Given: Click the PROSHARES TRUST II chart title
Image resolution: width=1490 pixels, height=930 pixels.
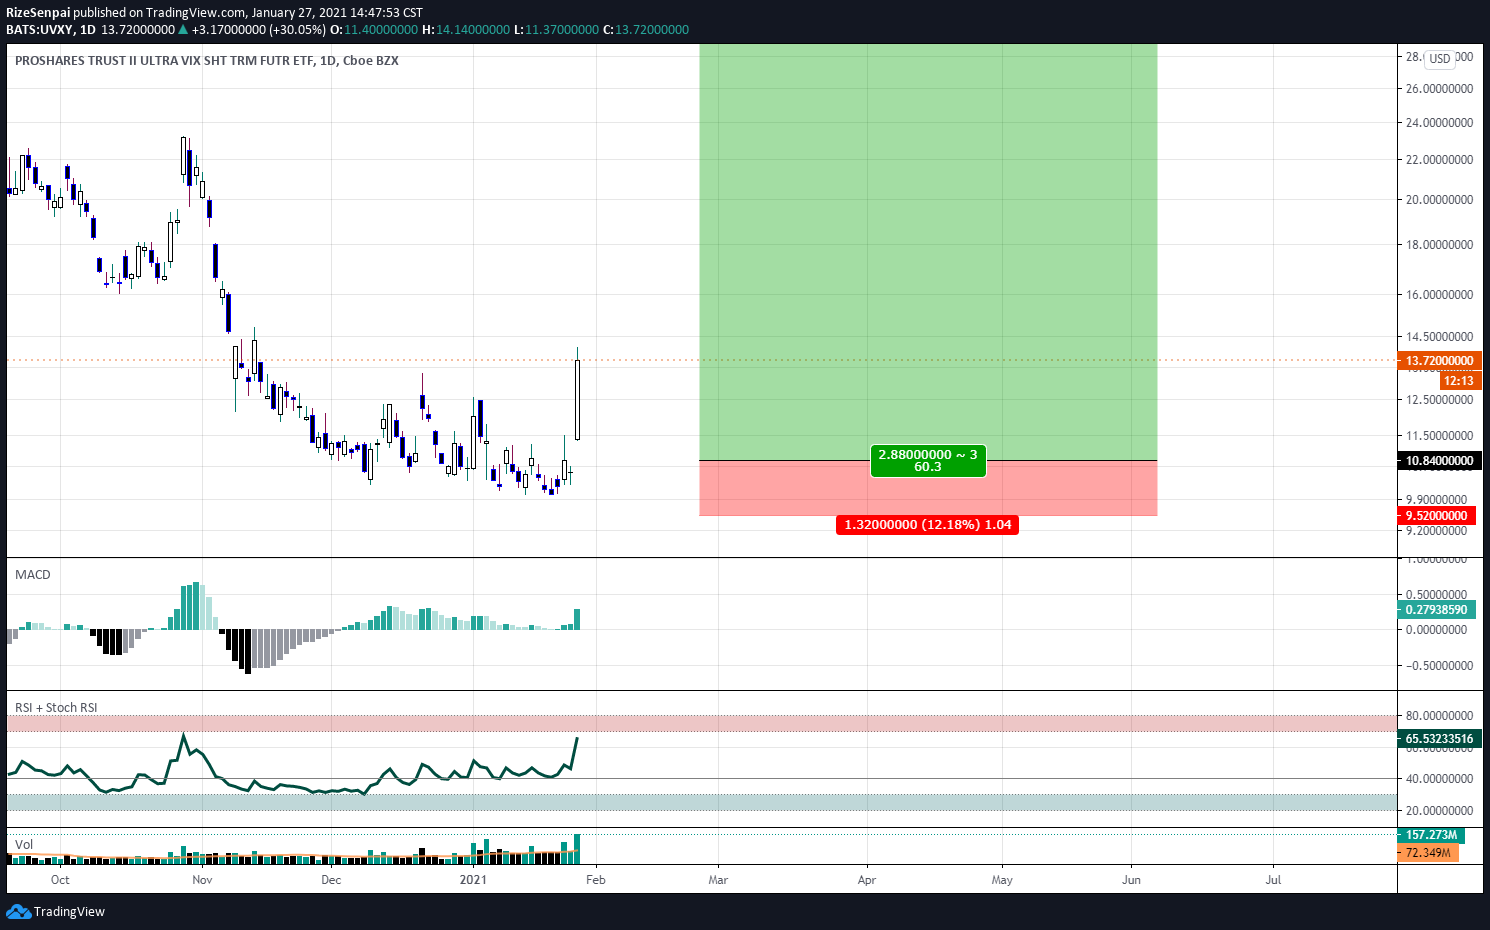Looking at the screenshot, I should coord(207,61).
